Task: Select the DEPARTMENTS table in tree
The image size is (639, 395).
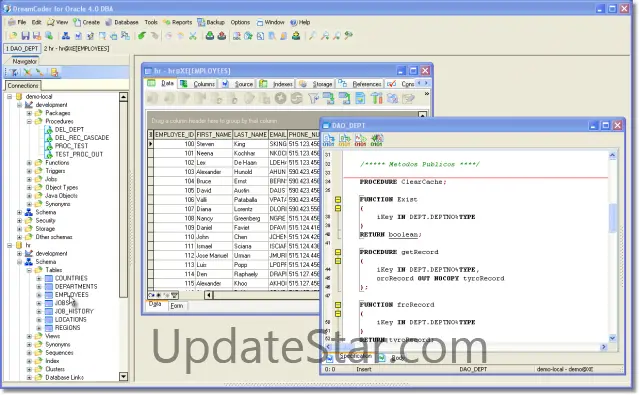Action: pos(76,287)
